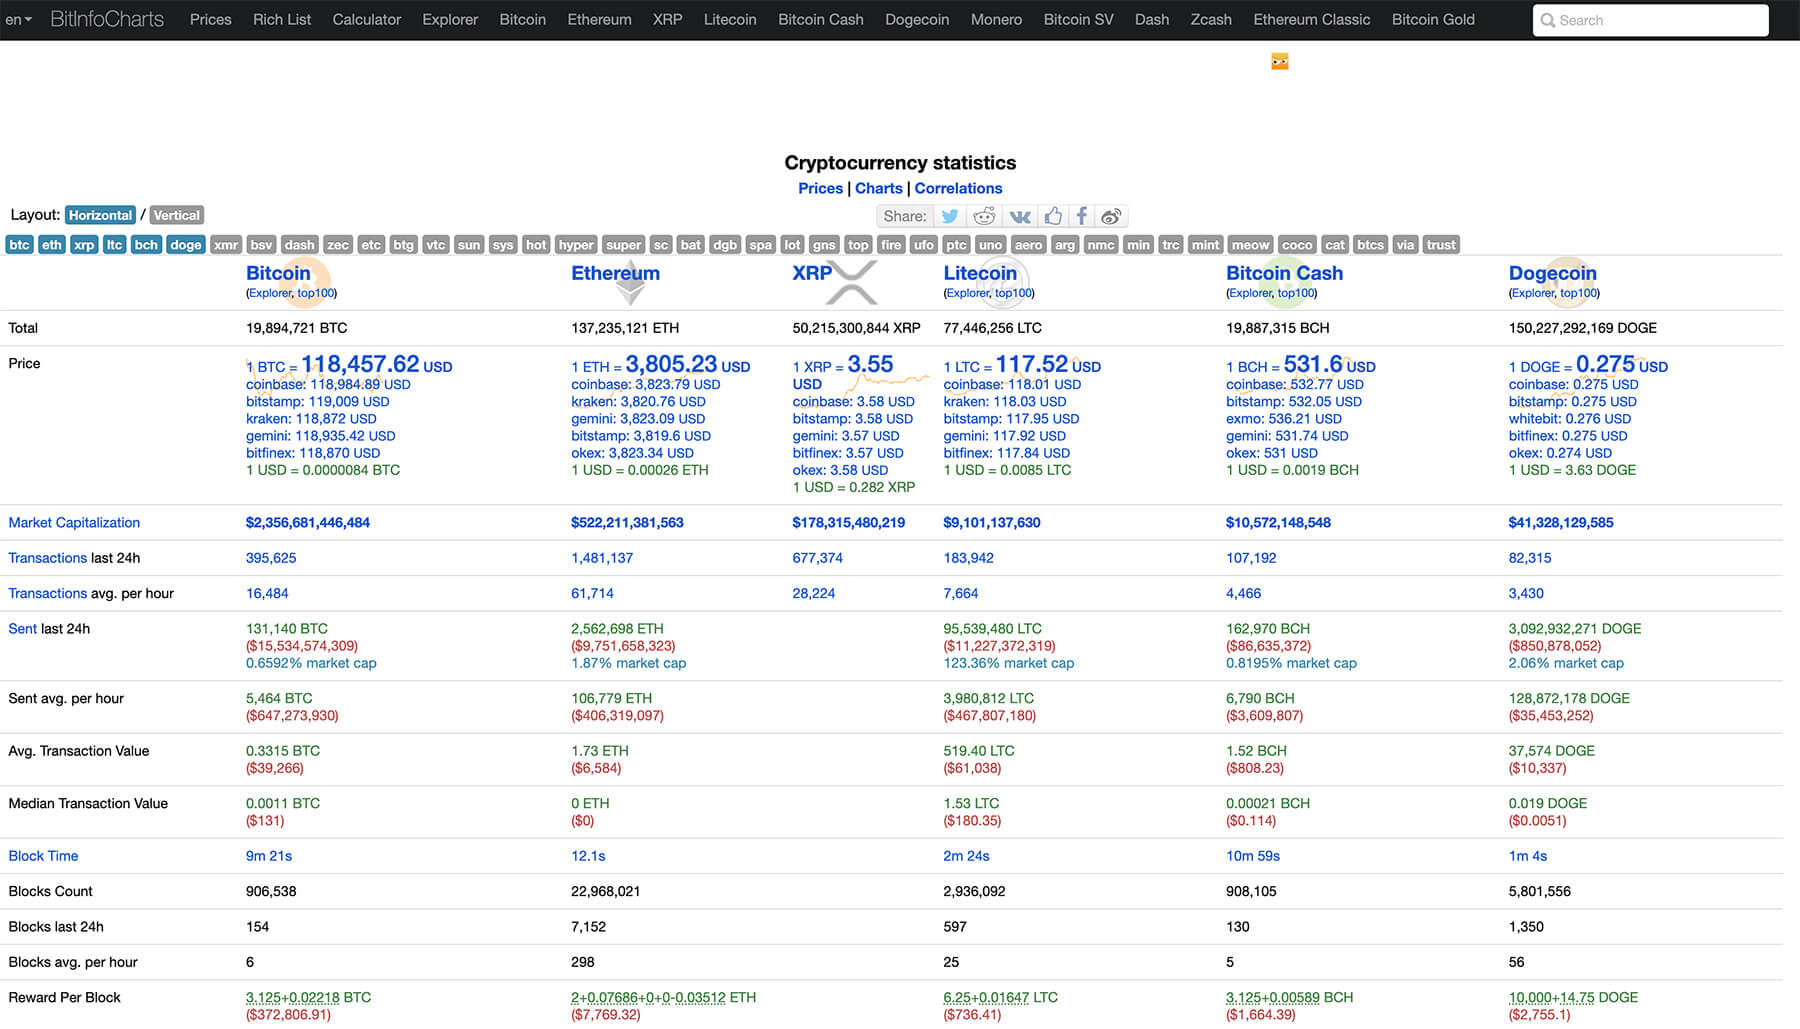
Task: Open the en language dropdown
Action: (18, 19)
